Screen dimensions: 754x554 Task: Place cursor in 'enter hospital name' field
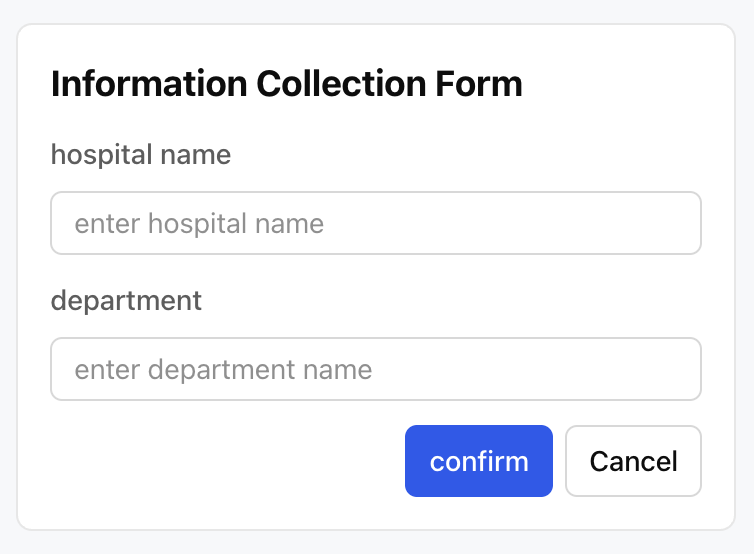(x=376, y=223)
